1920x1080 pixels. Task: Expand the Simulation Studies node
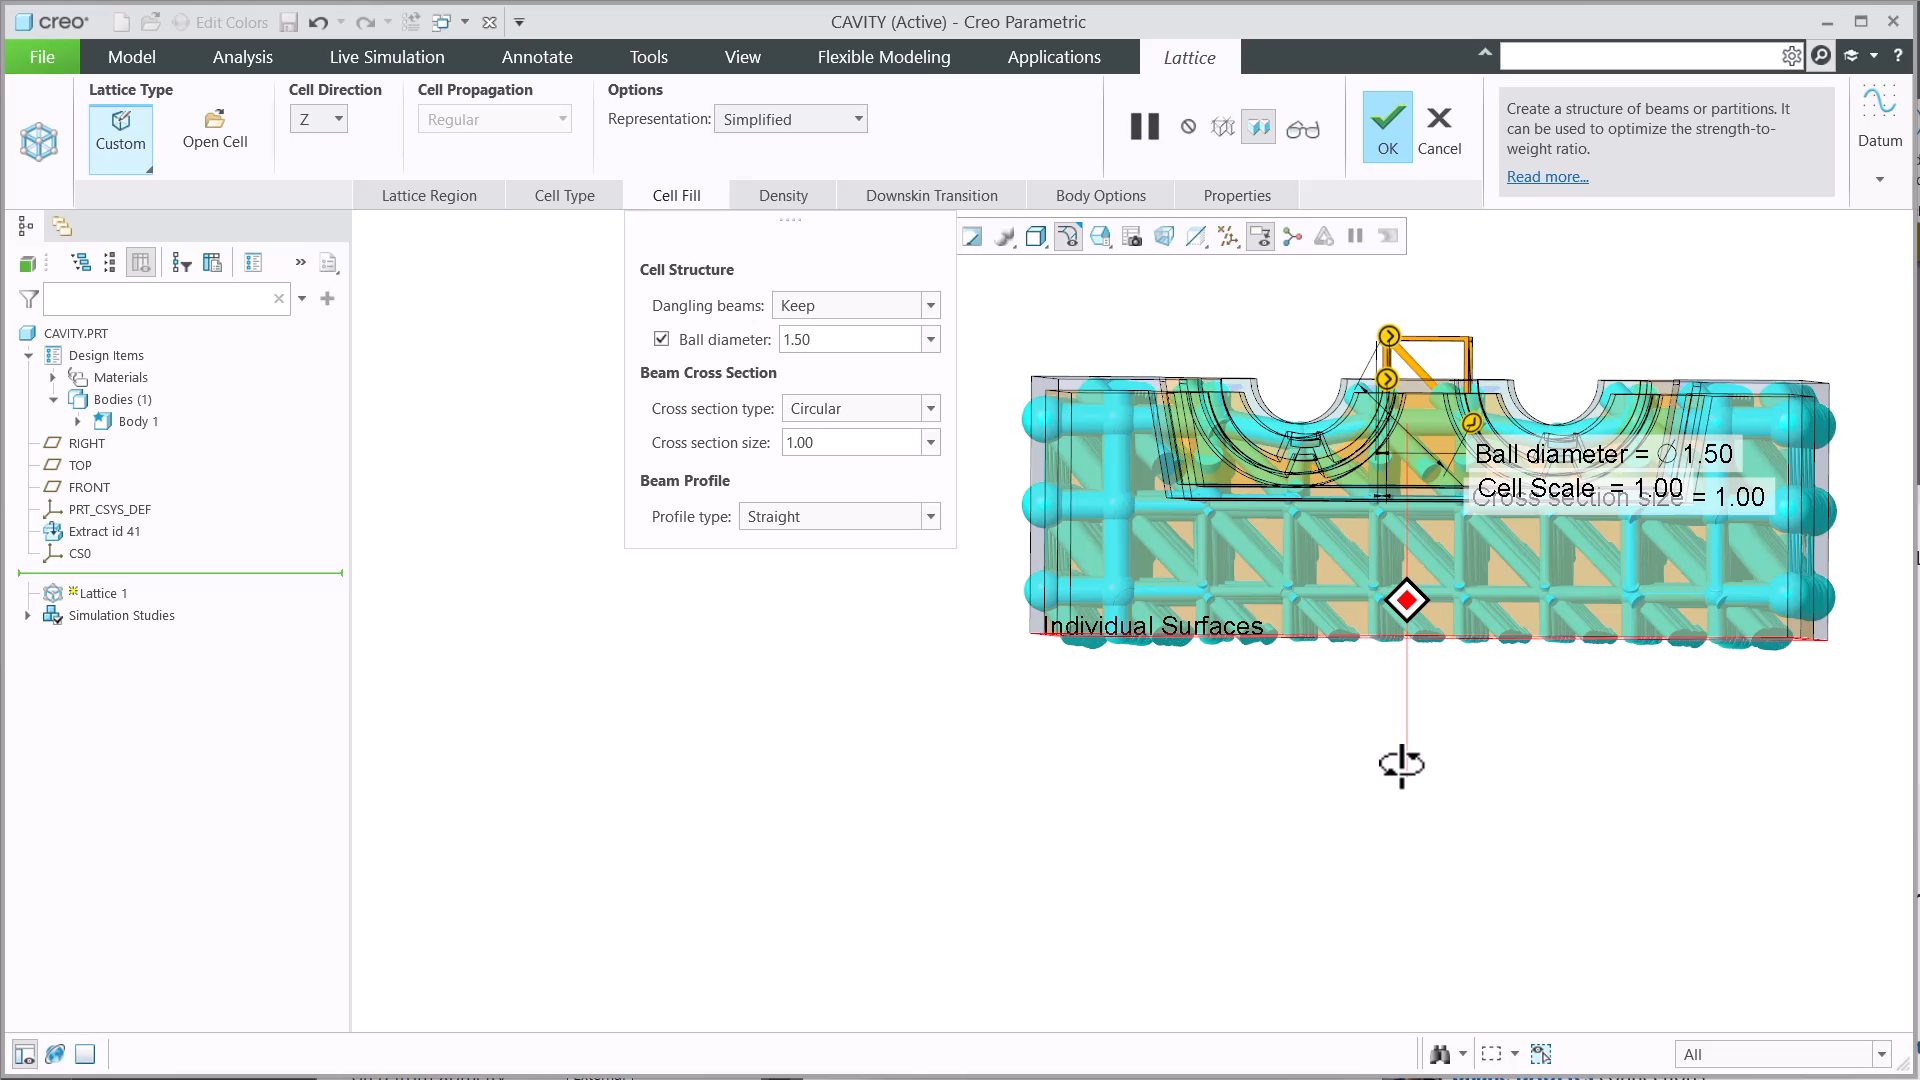click(x=28, y=616)
